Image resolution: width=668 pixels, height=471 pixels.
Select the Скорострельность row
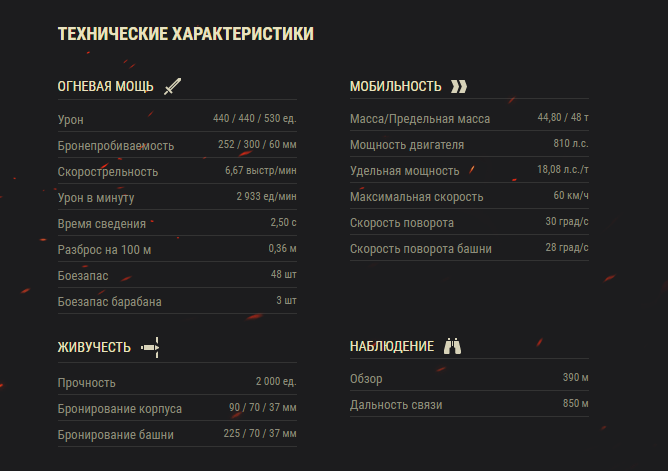(177, 171)
